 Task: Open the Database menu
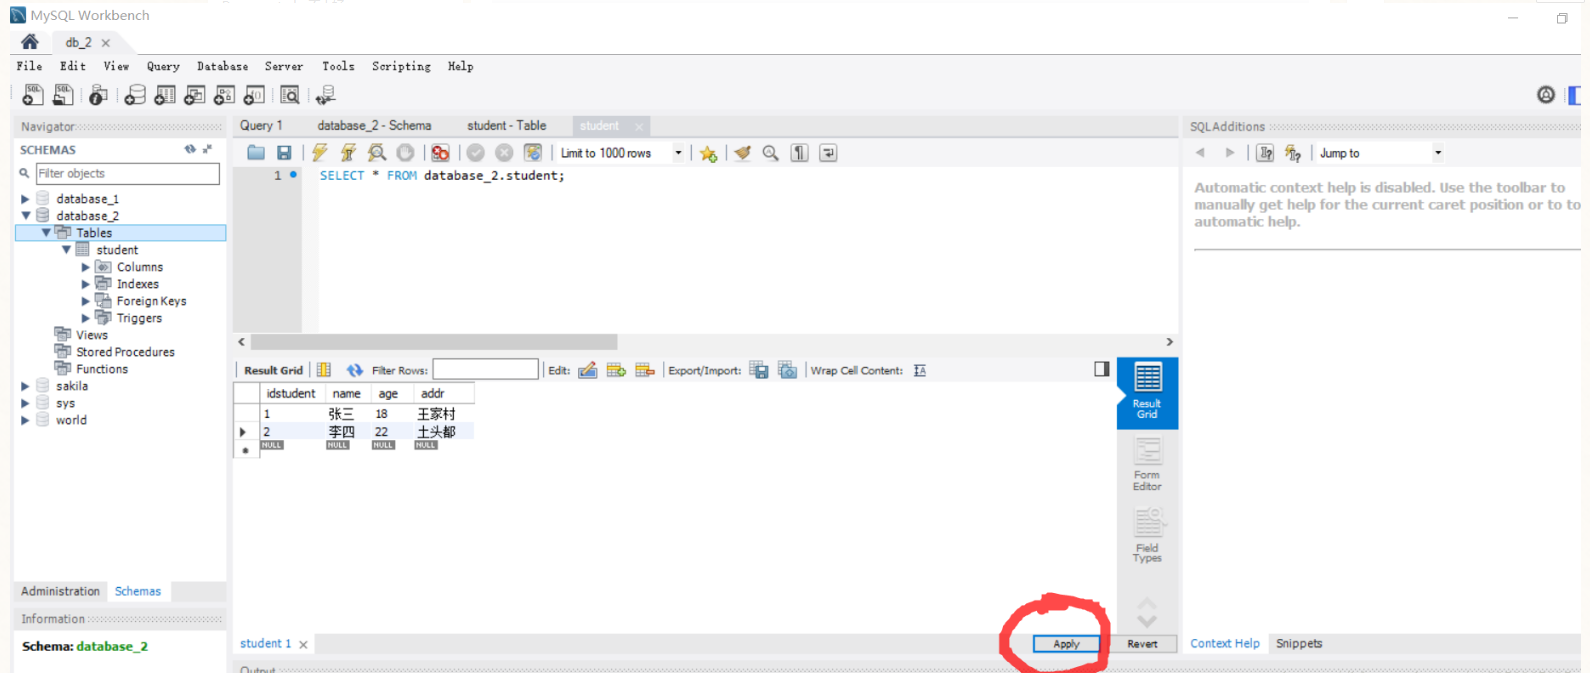(x=222, y=66)
